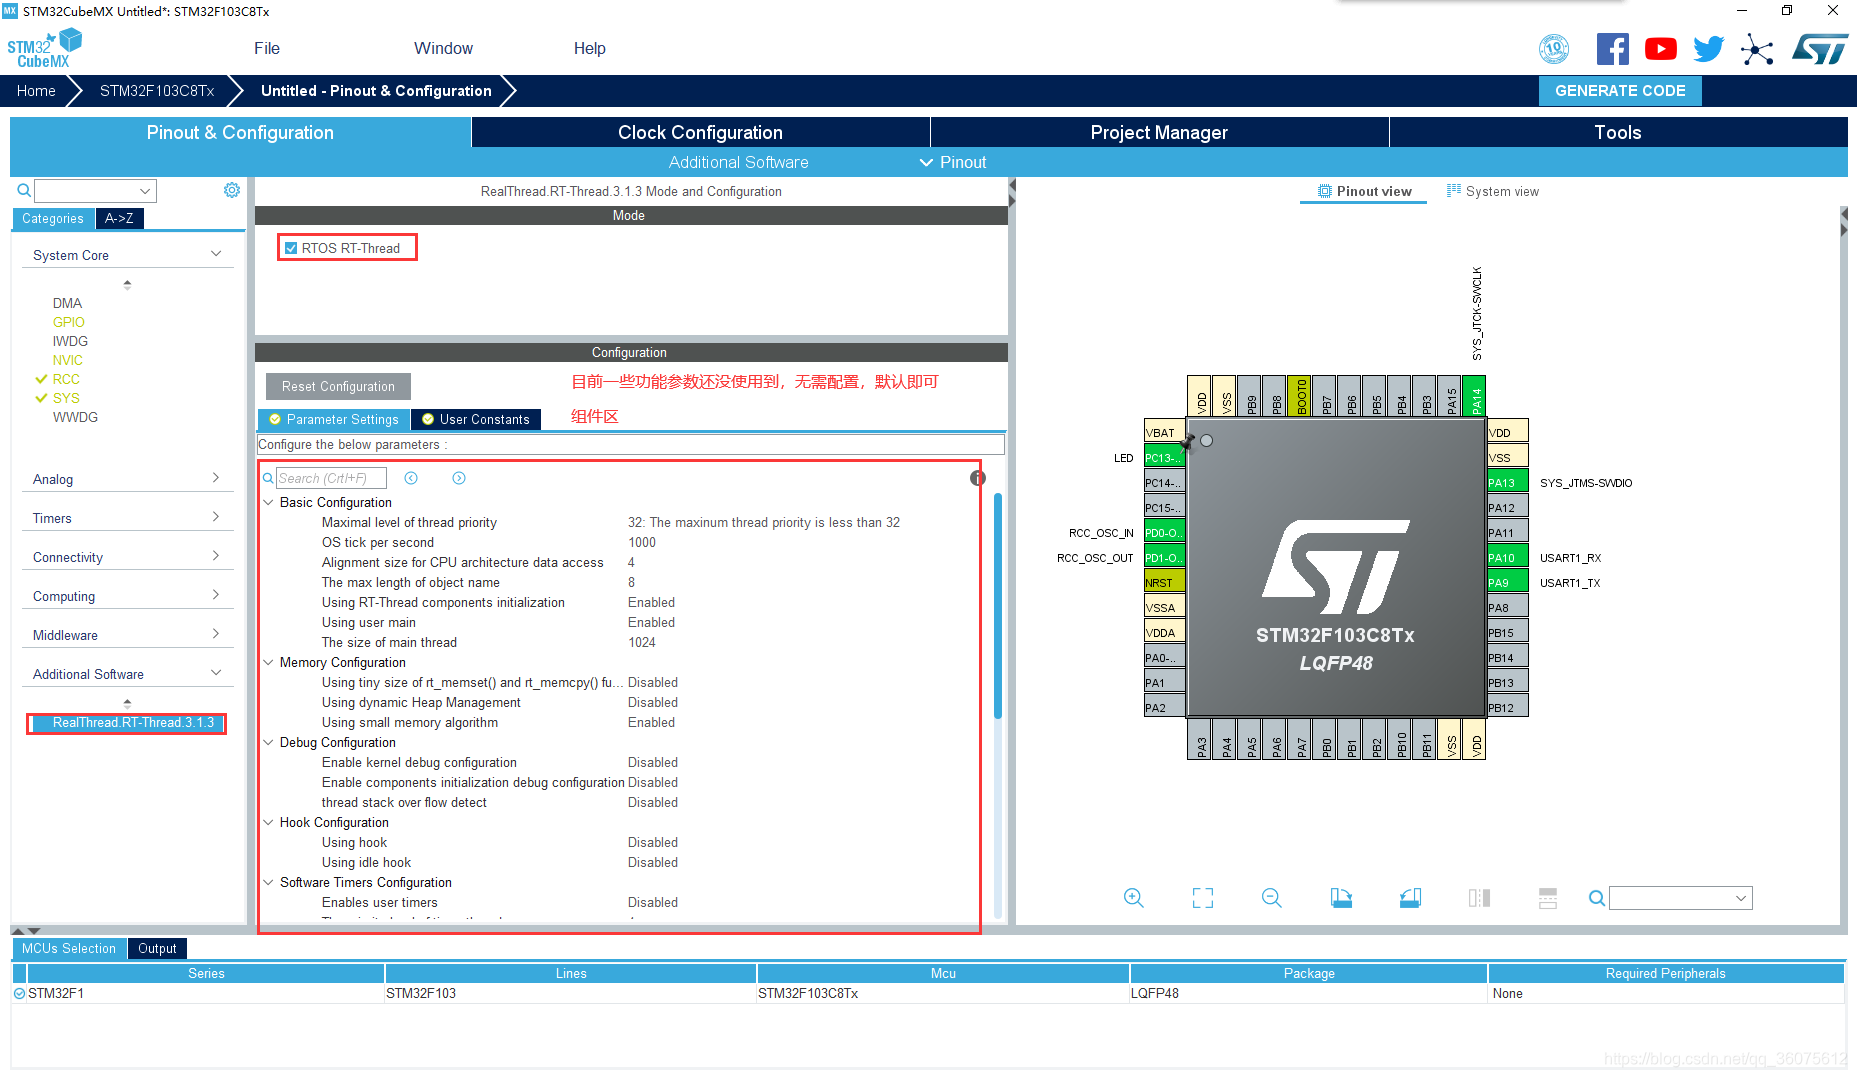This screenshot has width=1857, height=1077.
Task: Toggle the RTOS RT-Thread checkbox
Action: tap(291, 248)
